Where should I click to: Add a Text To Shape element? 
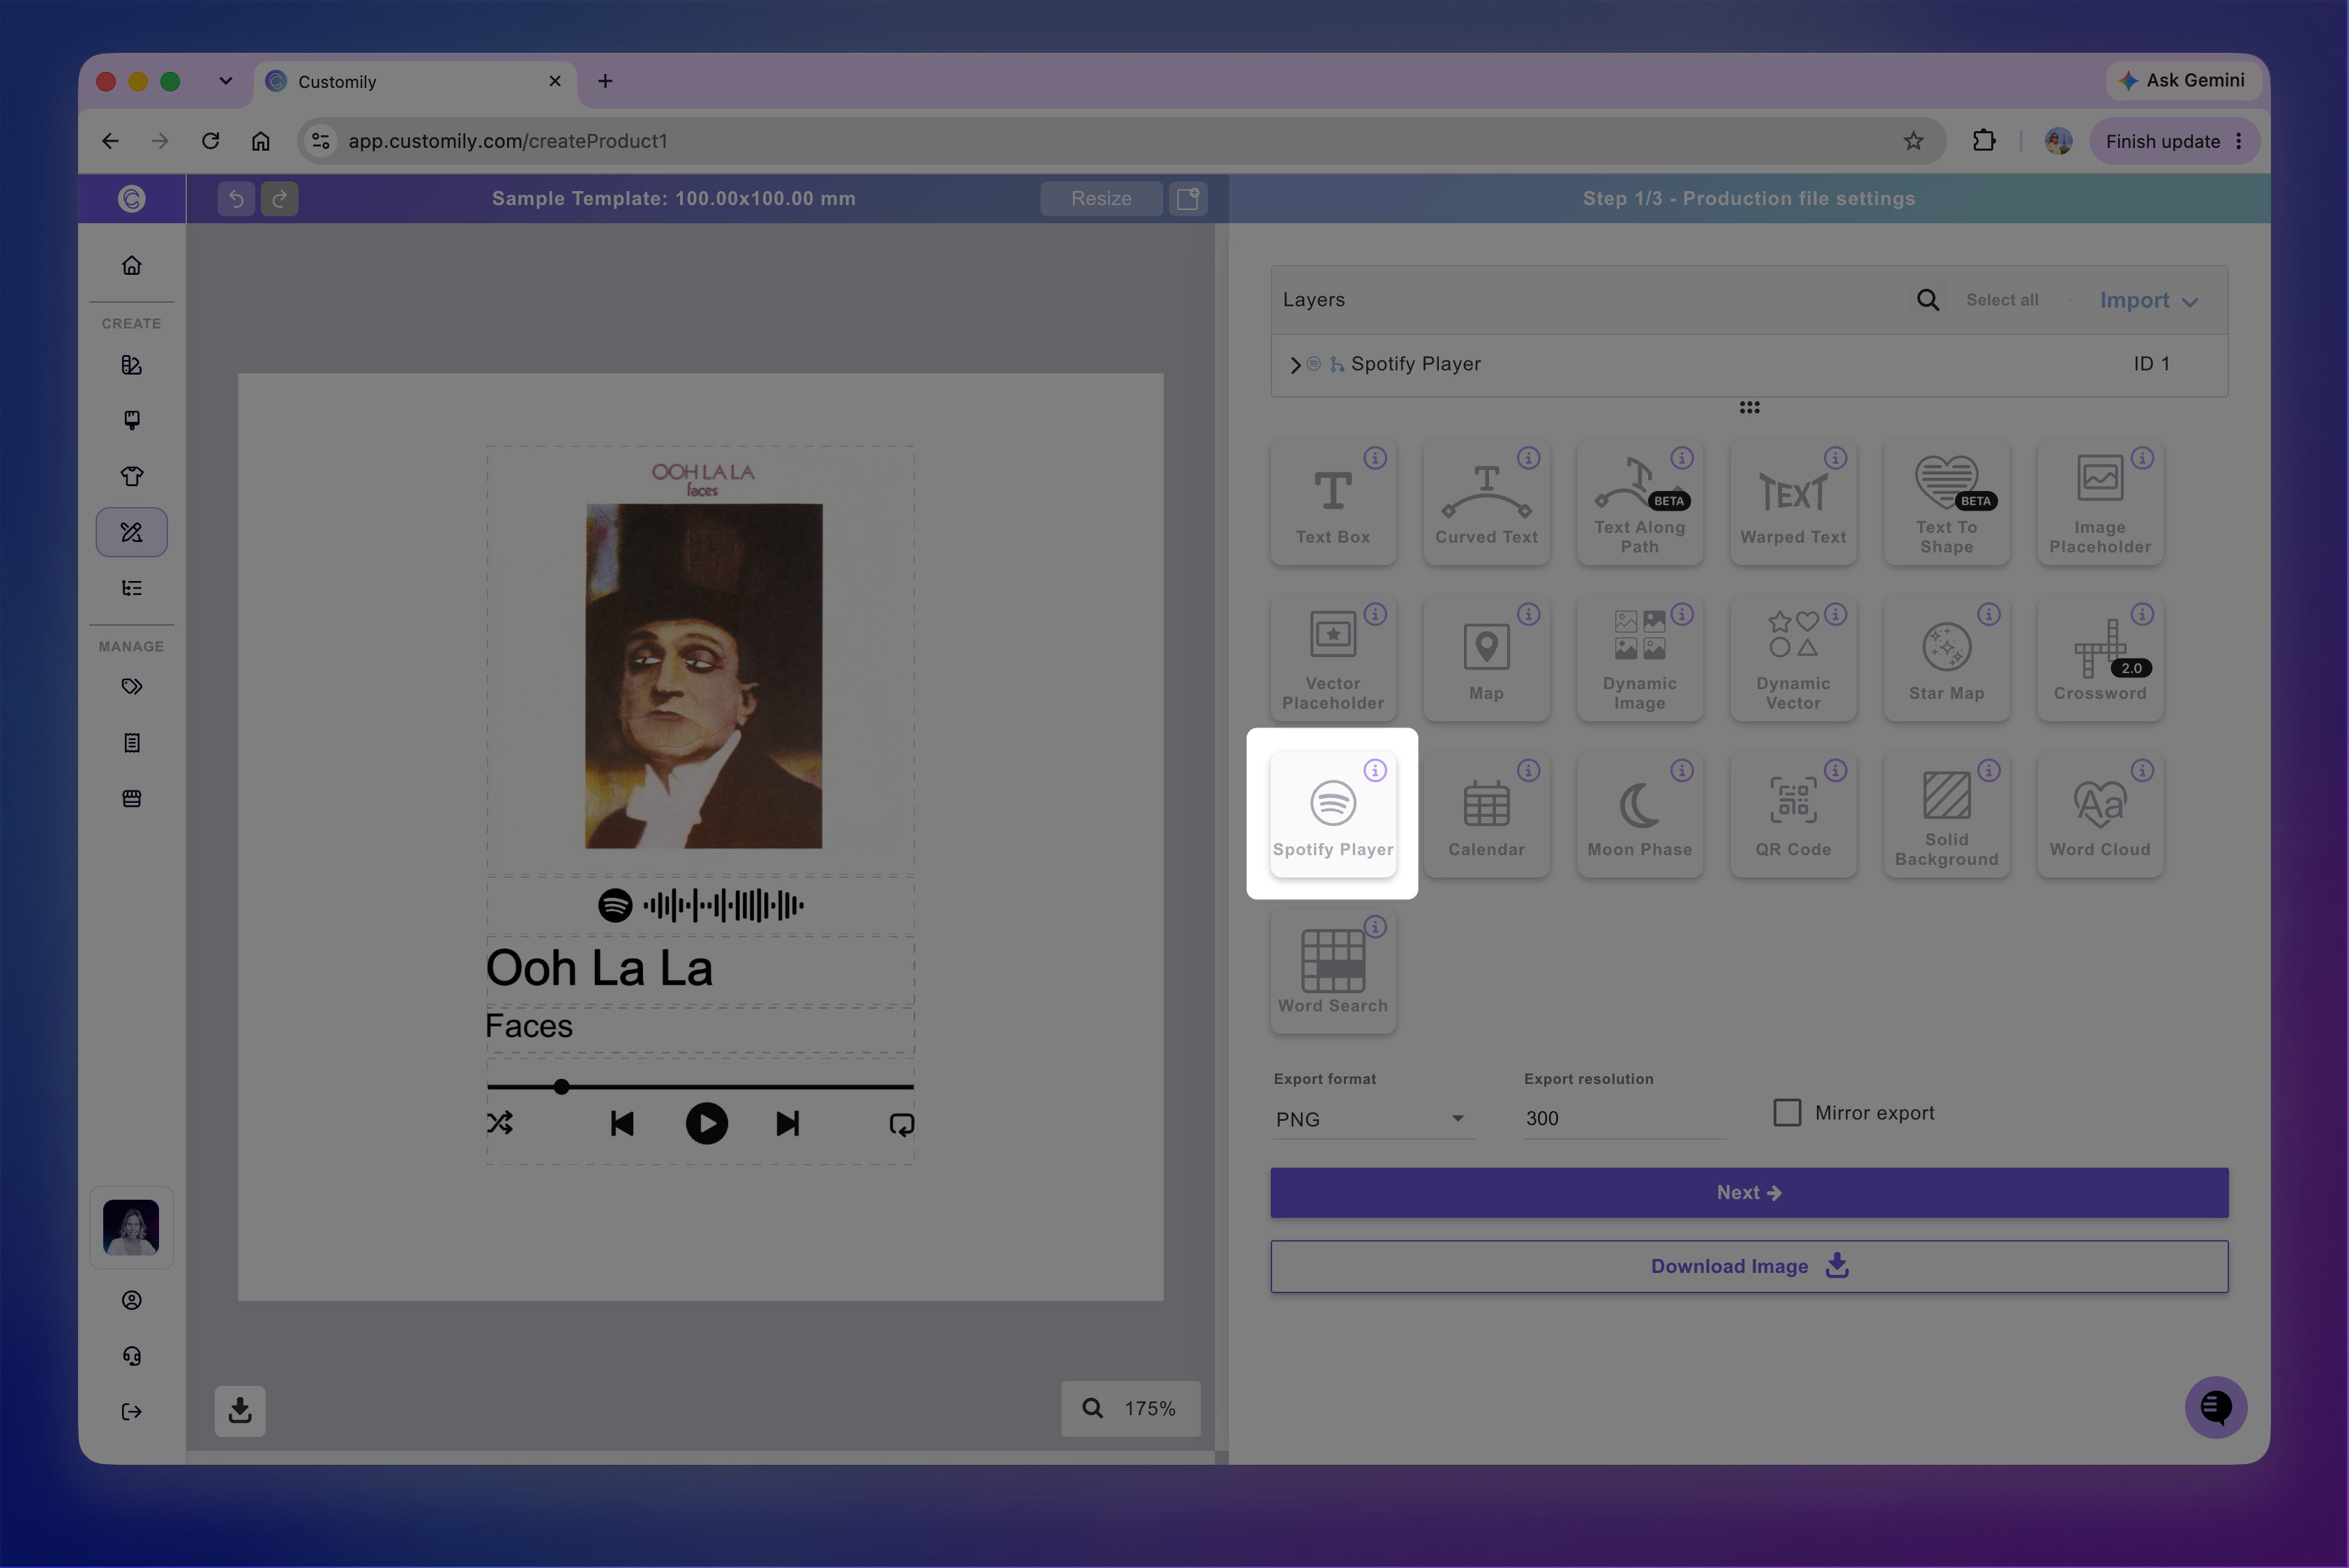click(x=1946, y=502)
